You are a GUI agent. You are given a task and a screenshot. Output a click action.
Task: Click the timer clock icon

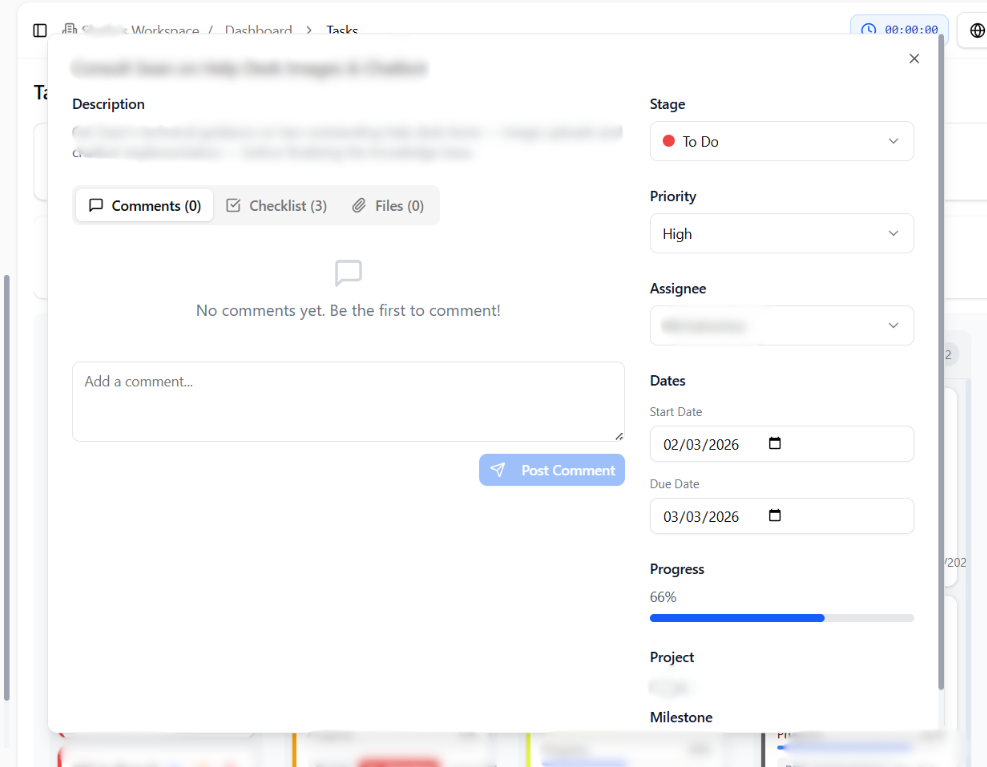point(868,30)
